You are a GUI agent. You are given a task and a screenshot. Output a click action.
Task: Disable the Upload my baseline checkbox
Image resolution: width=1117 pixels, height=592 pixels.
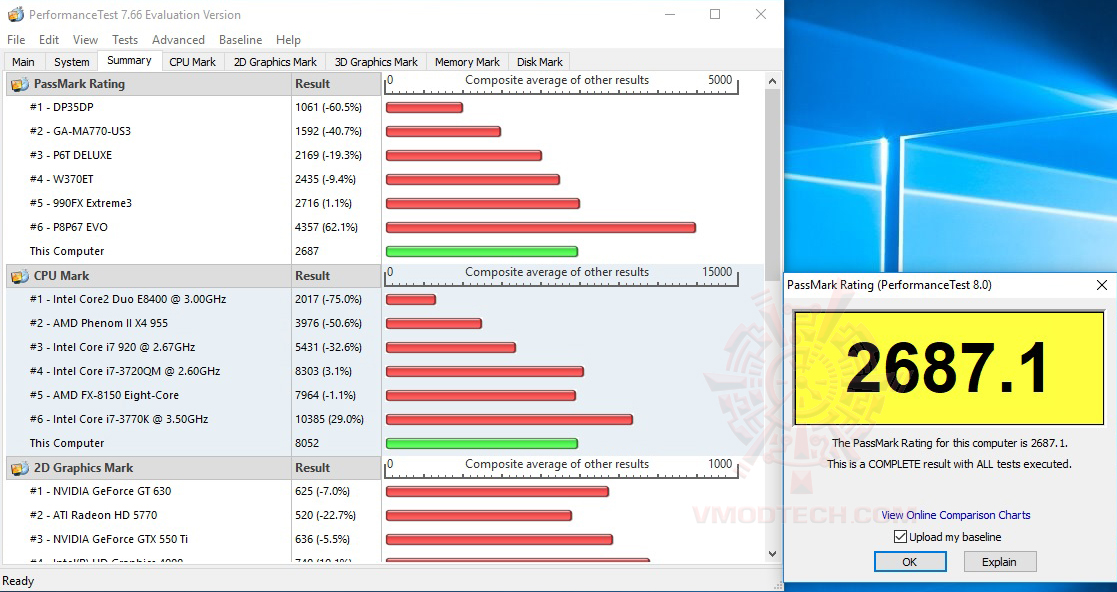tap(901, 536)
